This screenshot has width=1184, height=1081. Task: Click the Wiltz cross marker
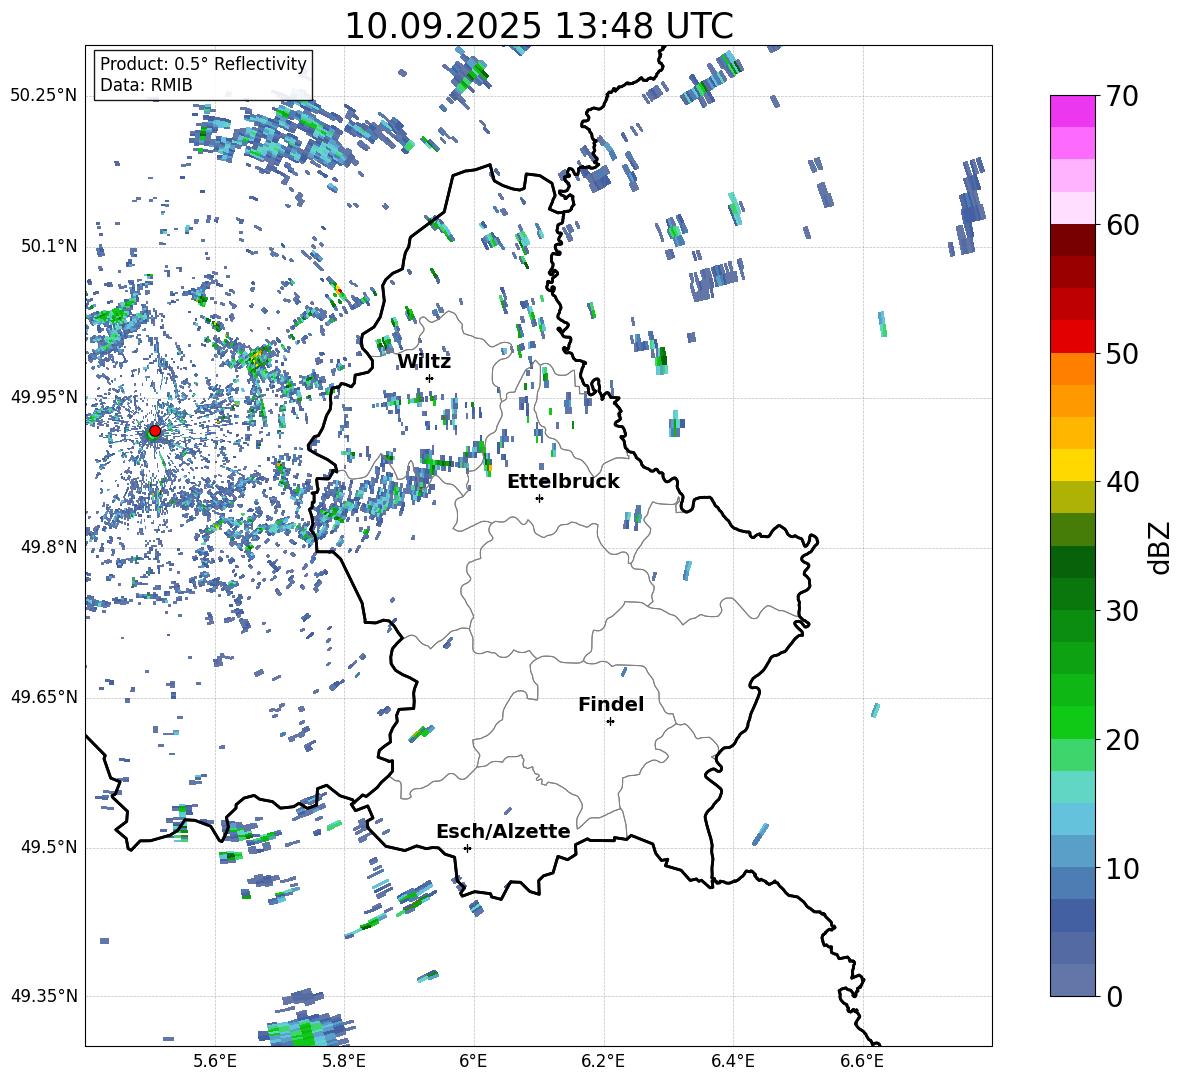(430, 378)
